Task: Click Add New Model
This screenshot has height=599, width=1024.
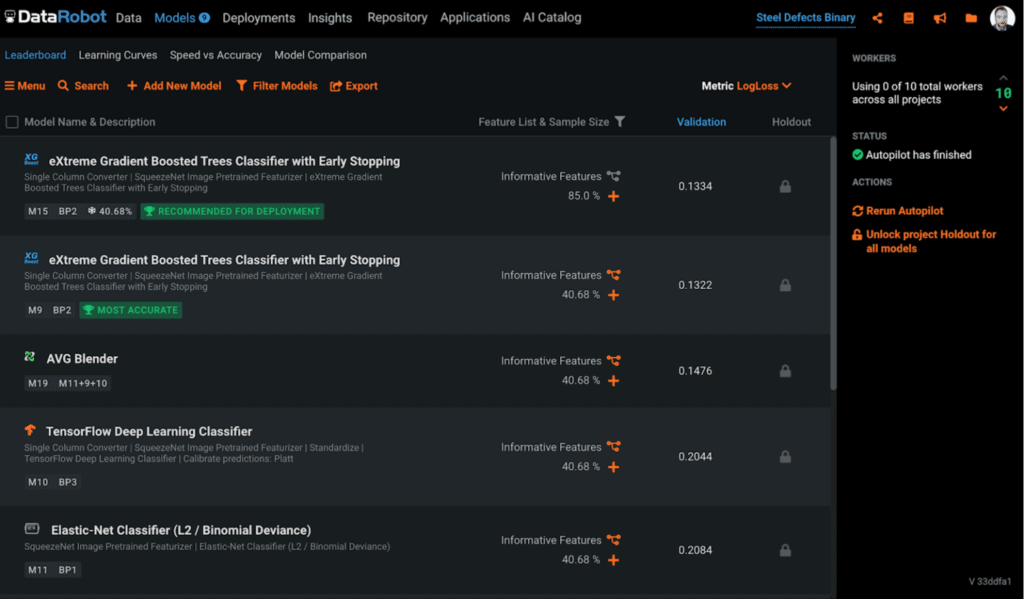Action: [x=174, y=86]
